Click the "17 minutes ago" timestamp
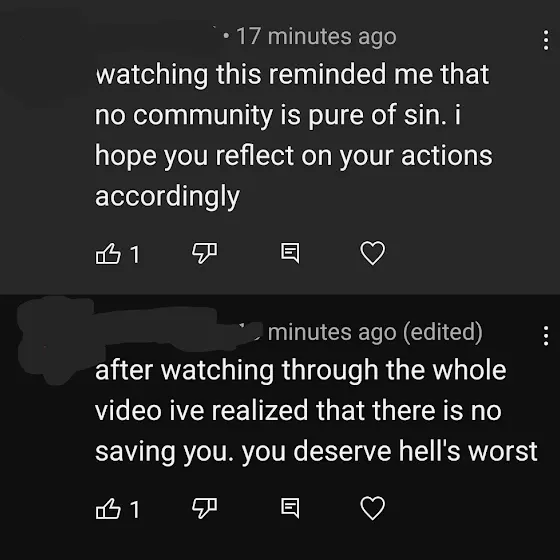Screen dimensions: 560x560 (316, 37)
